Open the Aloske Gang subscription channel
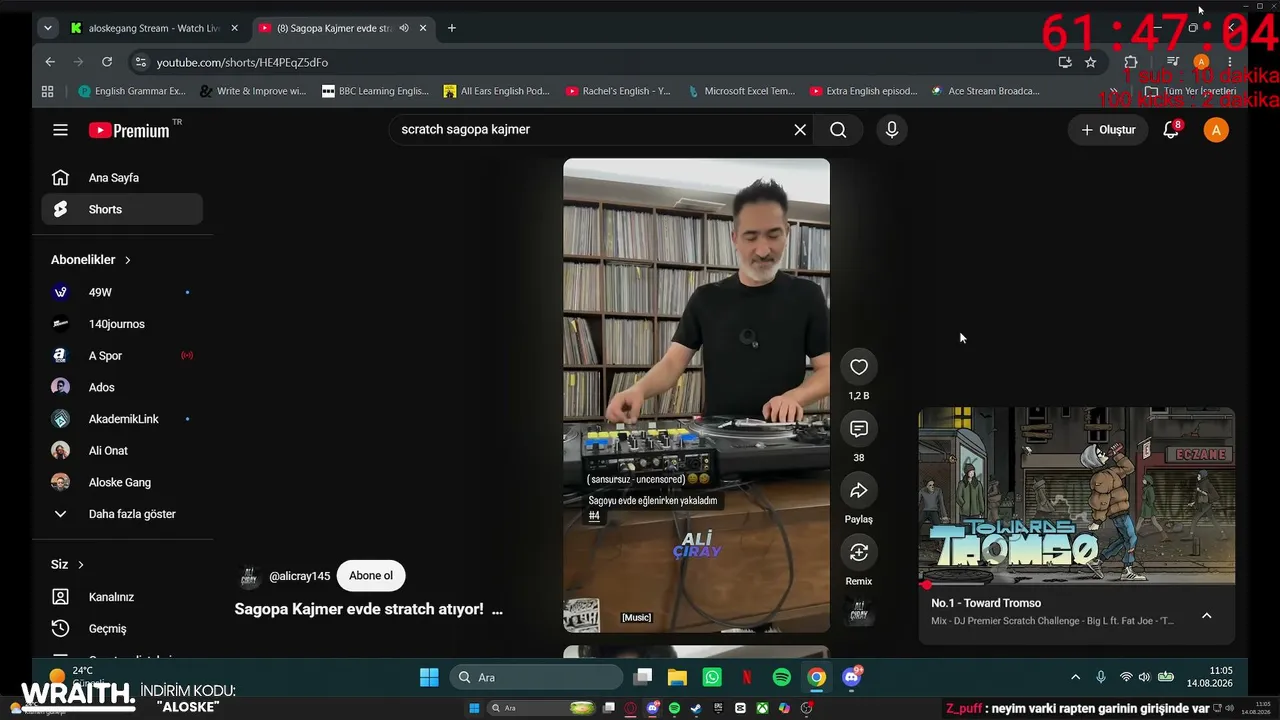 coord(122,482)
